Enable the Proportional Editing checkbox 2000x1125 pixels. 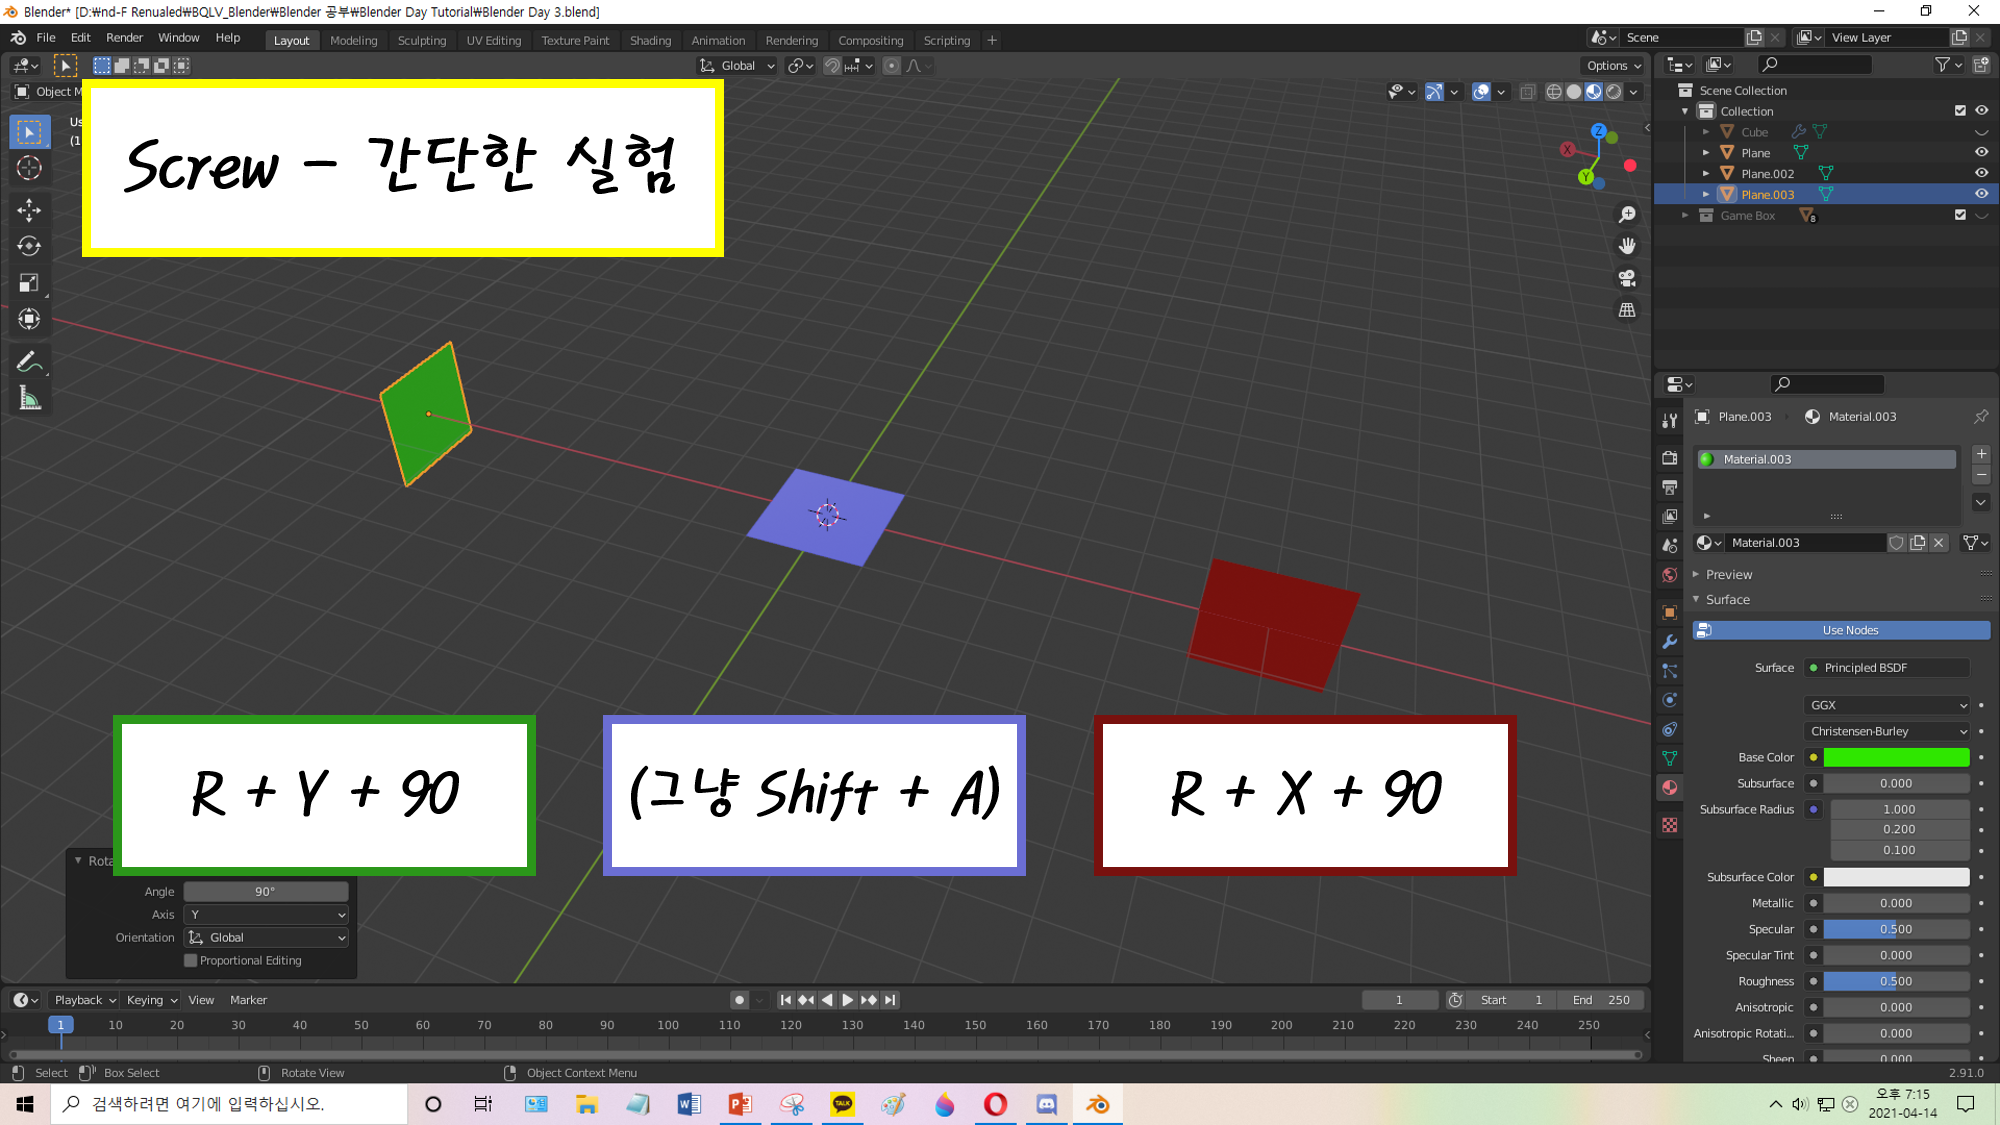(190, 960)
